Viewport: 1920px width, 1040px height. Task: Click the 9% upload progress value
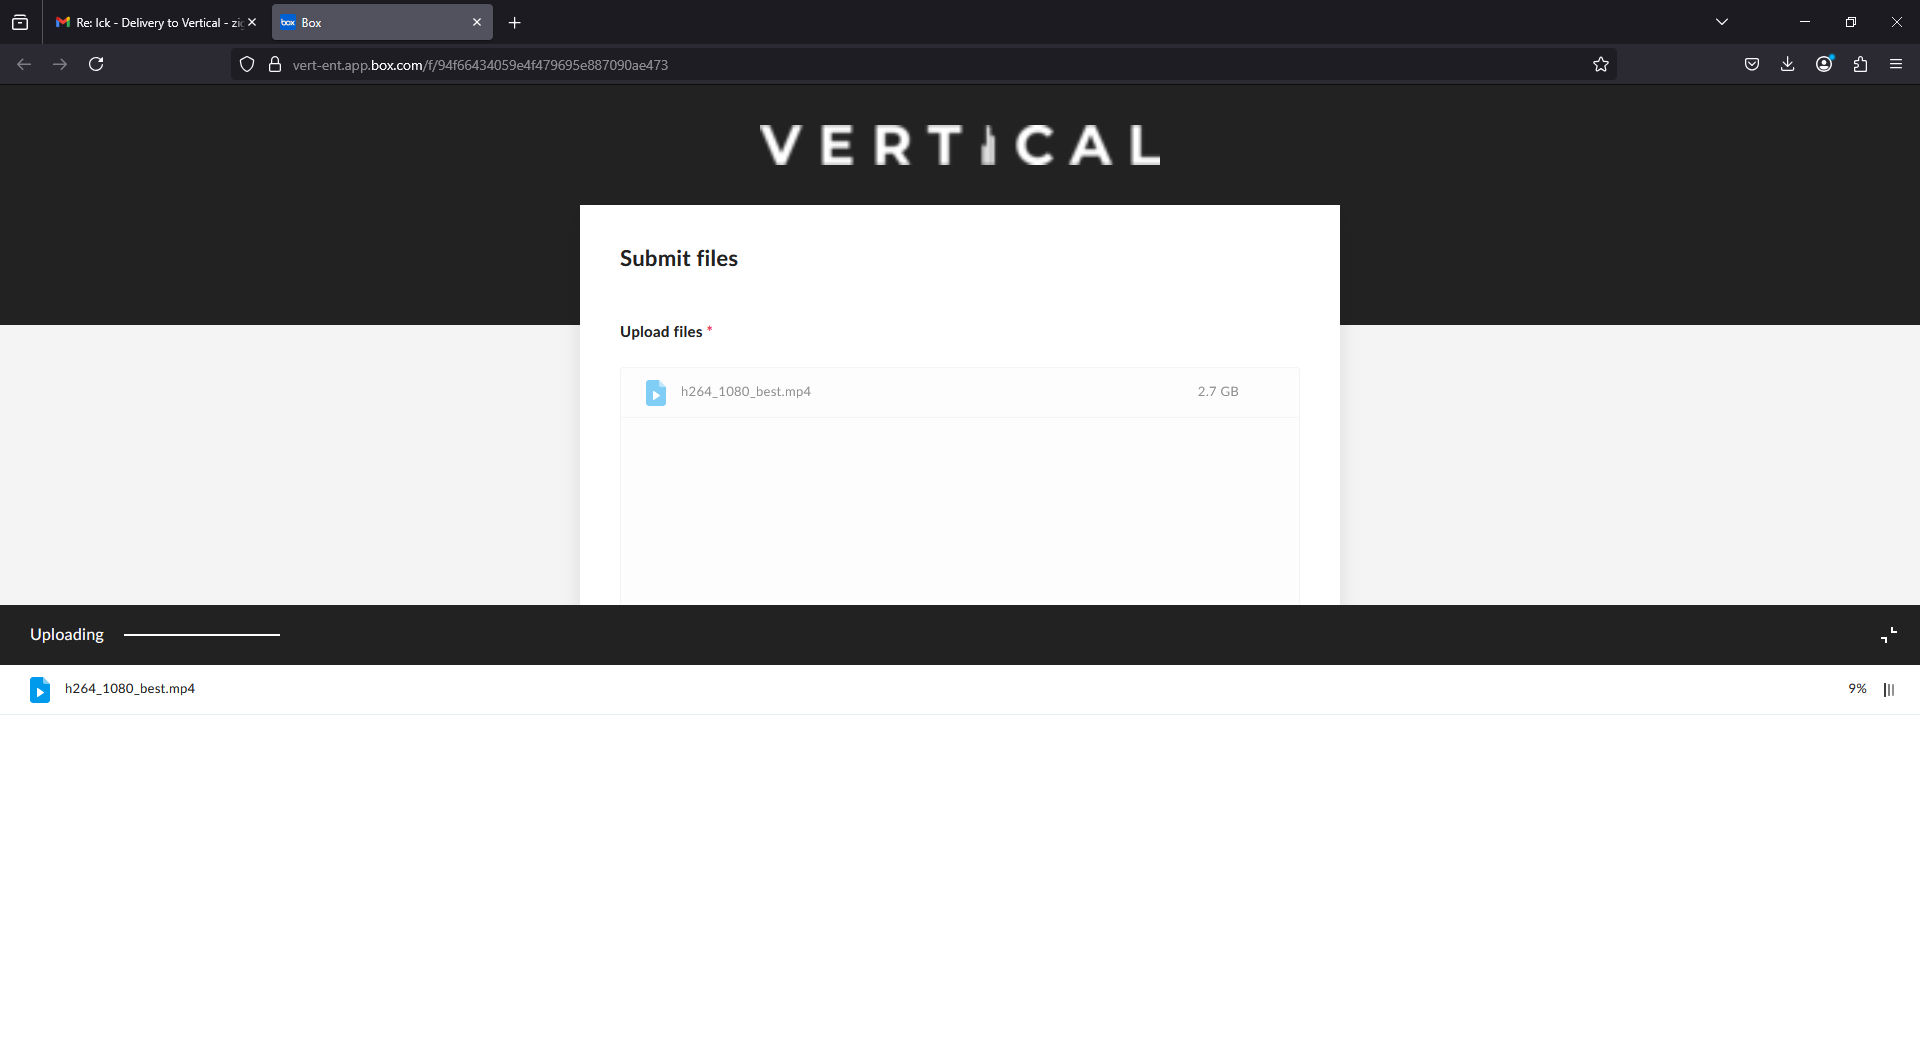coord(1857,688)
